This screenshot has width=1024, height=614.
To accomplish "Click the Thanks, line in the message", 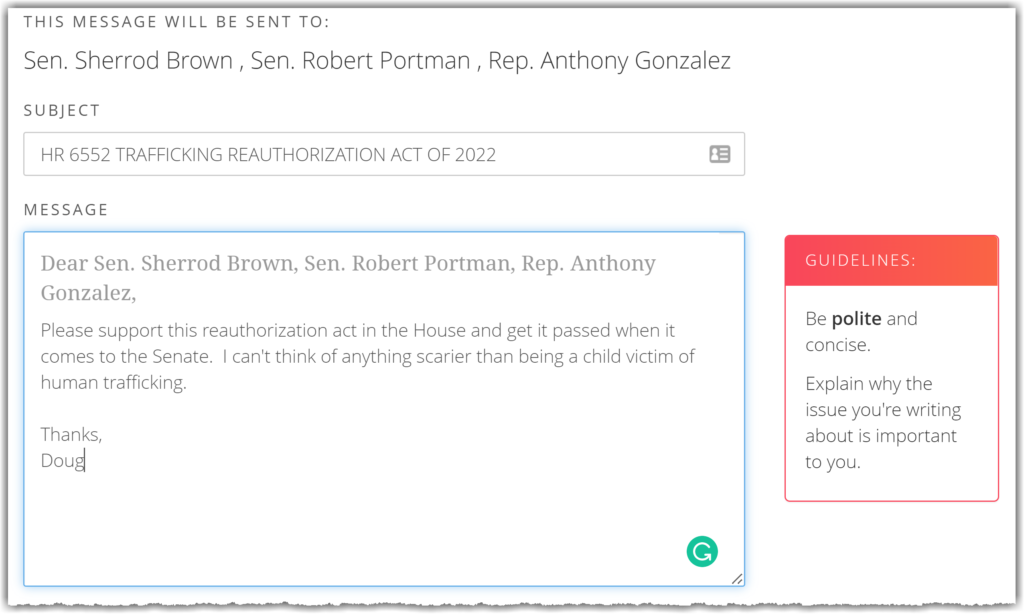I will 71,435.
